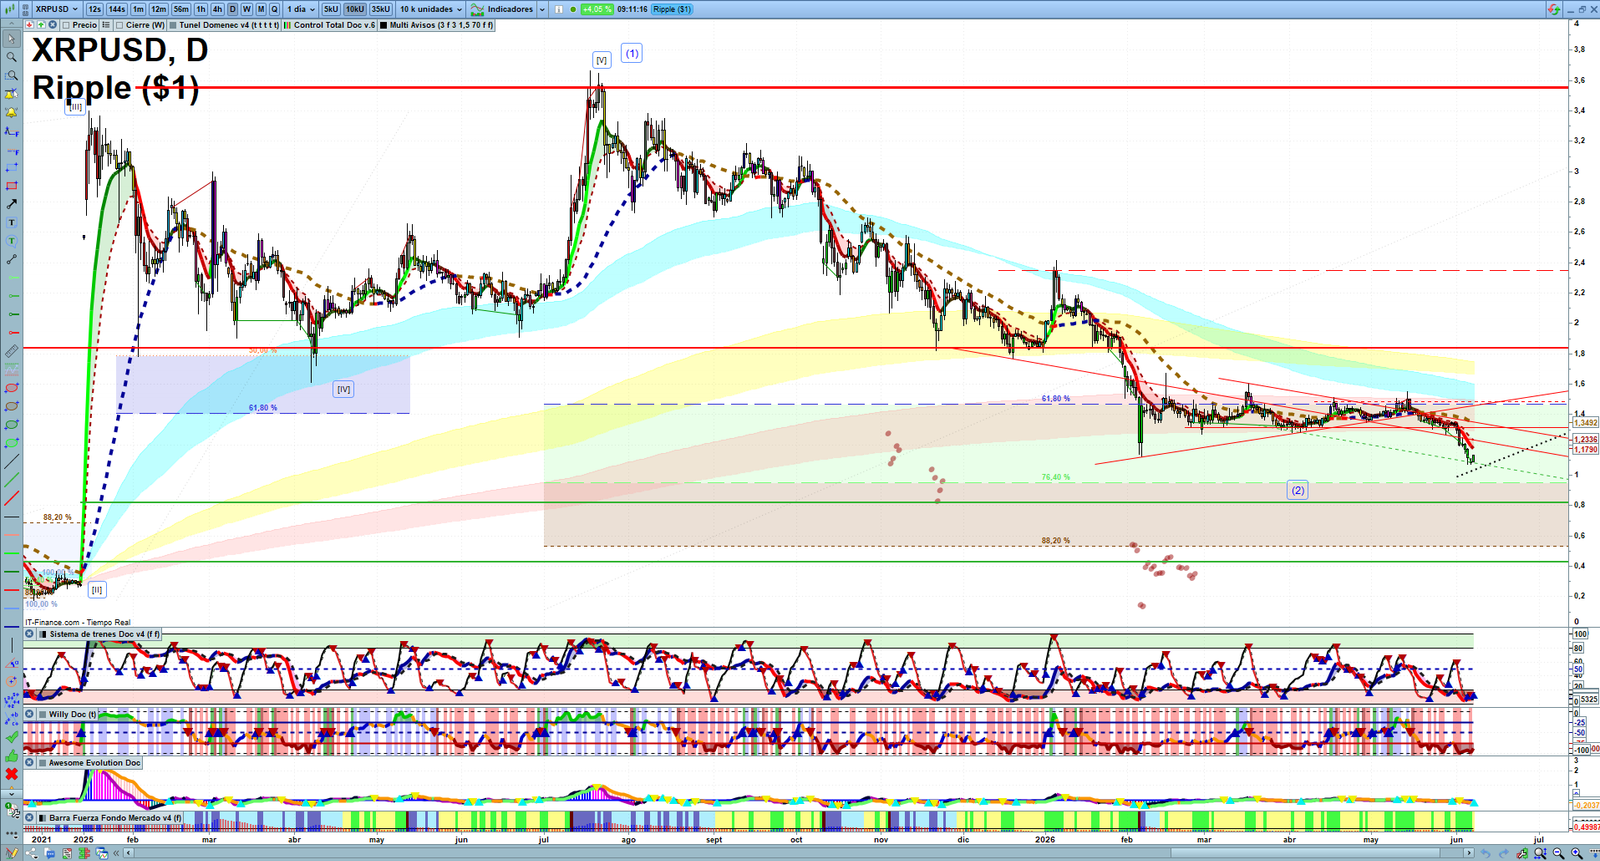The image size is (1600, 861).
Task: Select the black arrow drawing tool
Action: [x=11, y=204]
